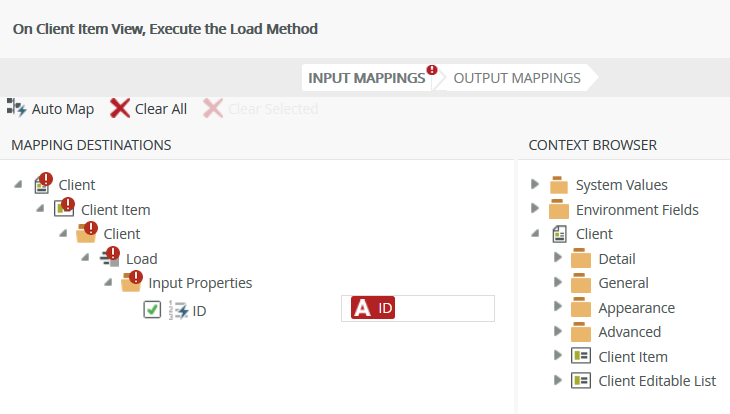This screenshot has height=414, width=730.
Task: Select the Advanced folder item
Action: [629, 332]
